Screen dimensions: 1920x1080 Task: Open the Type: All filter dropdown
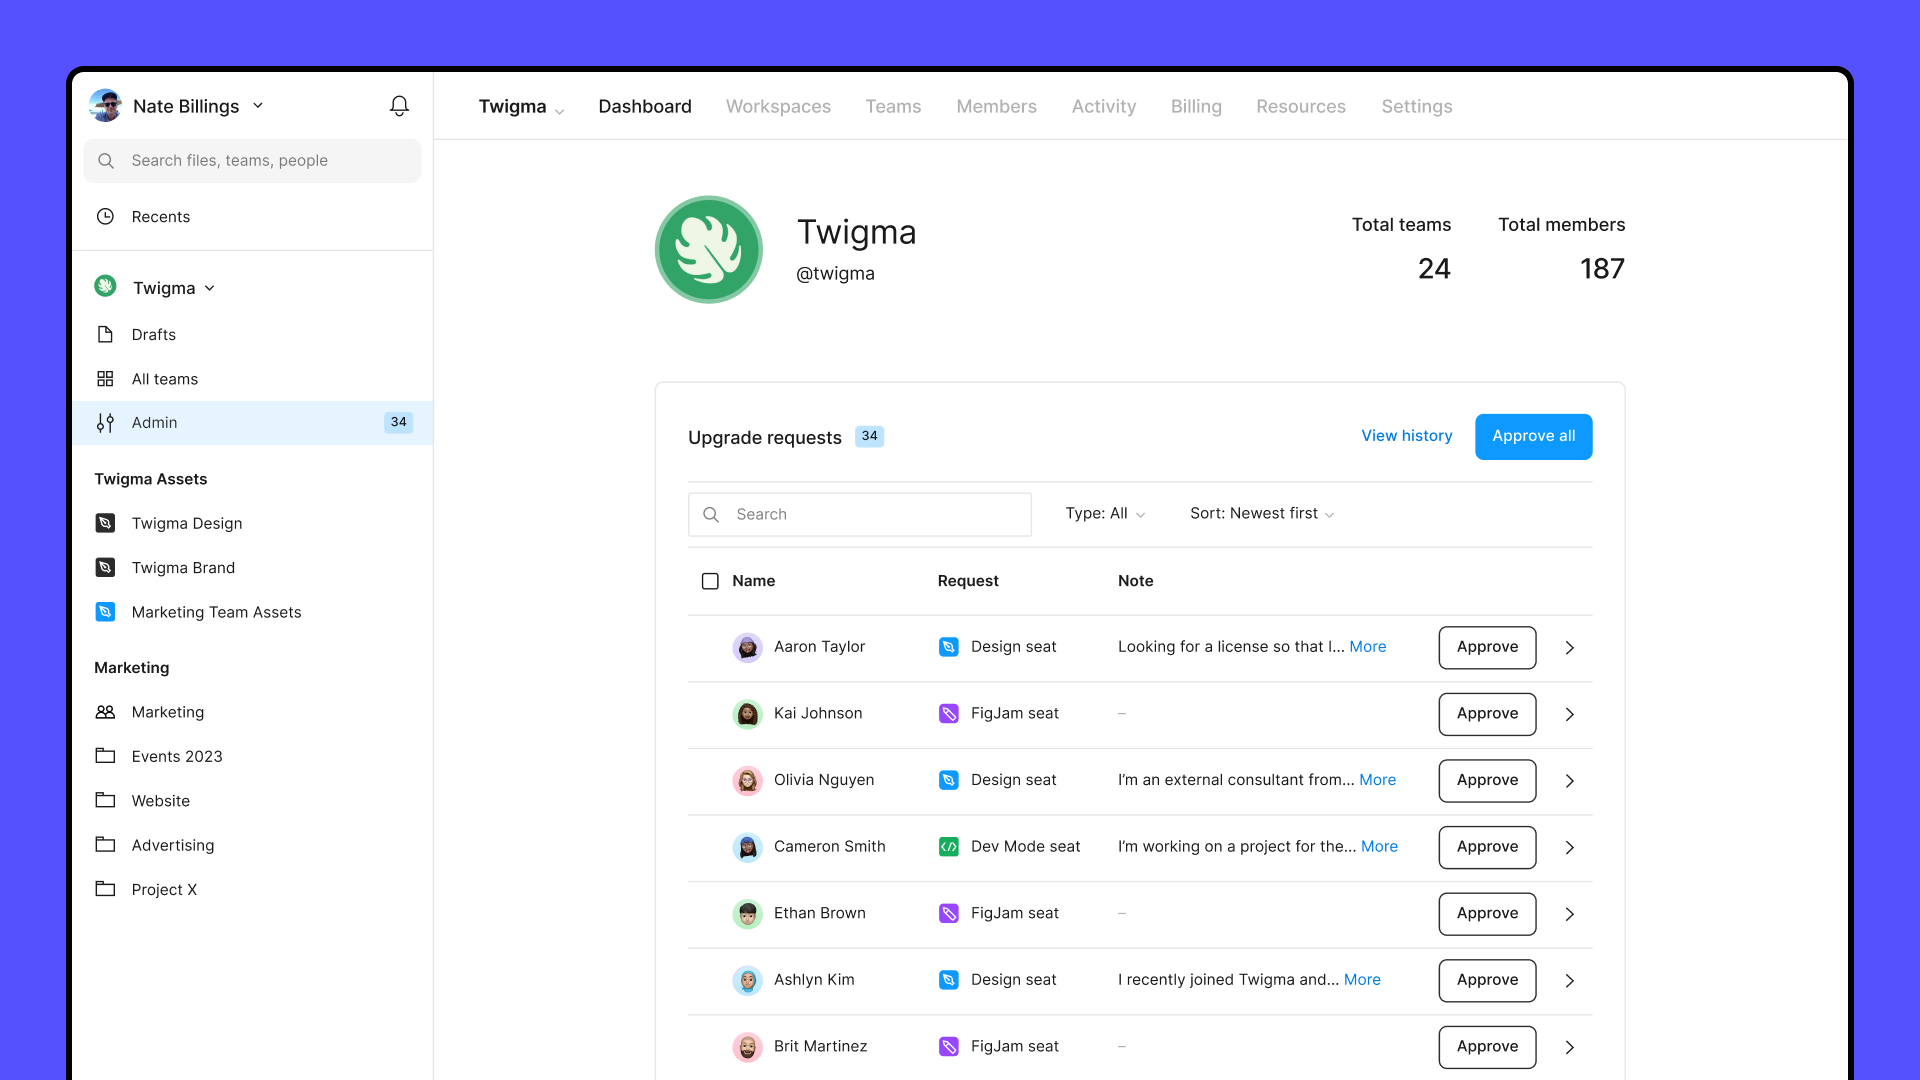point(1104,513)
